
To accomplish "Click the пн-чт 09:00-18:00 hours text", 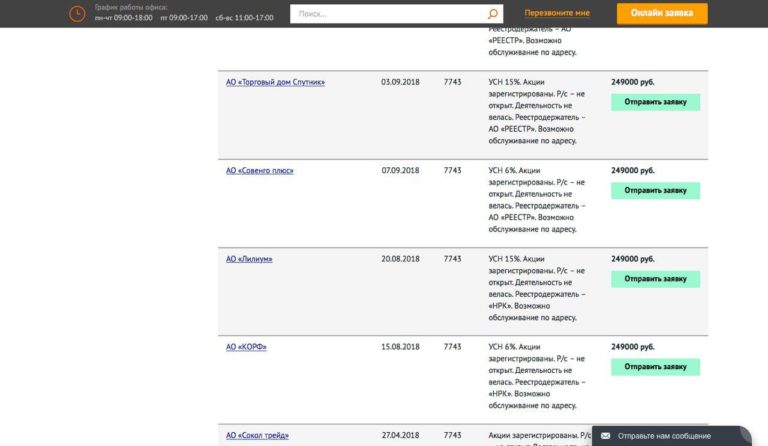I will pyautogui.click(x=123, y=18).
